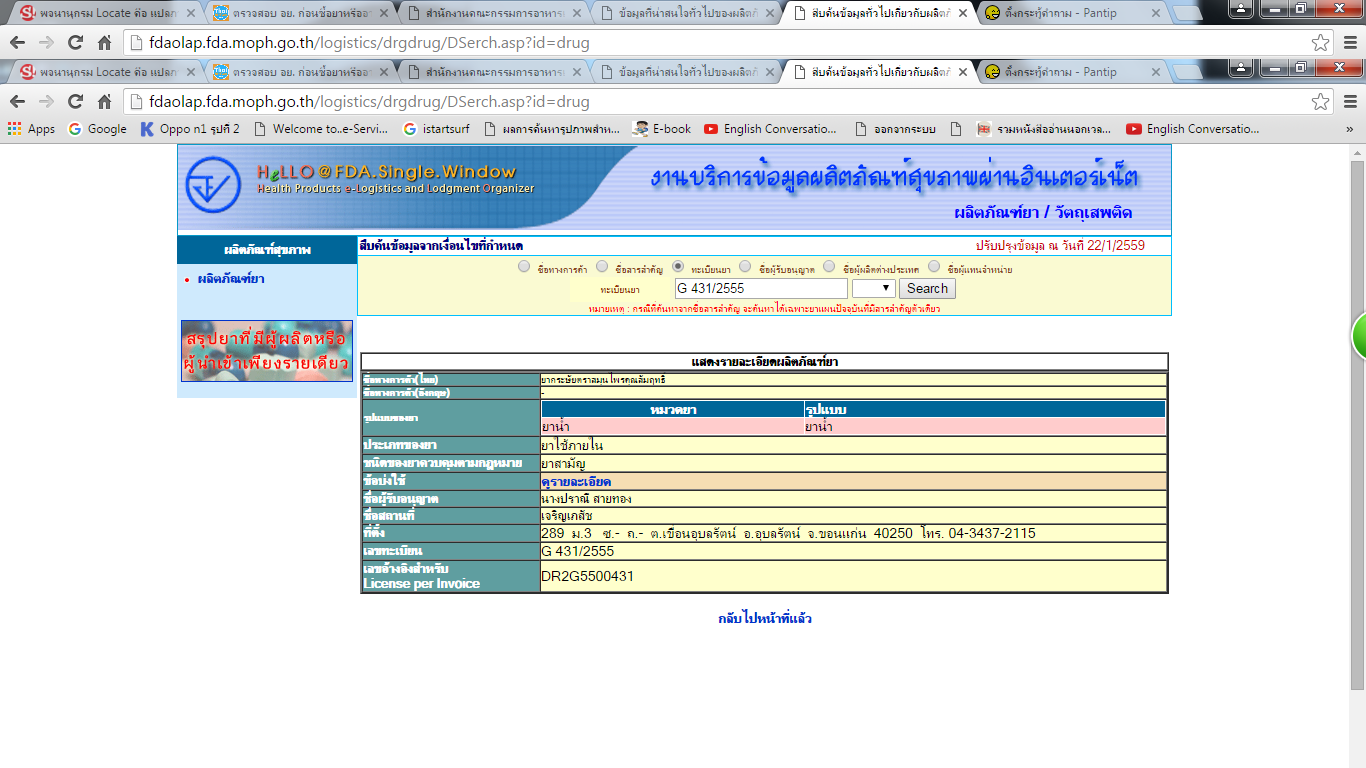Image resolution: width=1366 pixels, height=768 pixels.
Task: Select the ชื่อผู้แทนจำหน่าย radio button
Action: pos(934,267)
